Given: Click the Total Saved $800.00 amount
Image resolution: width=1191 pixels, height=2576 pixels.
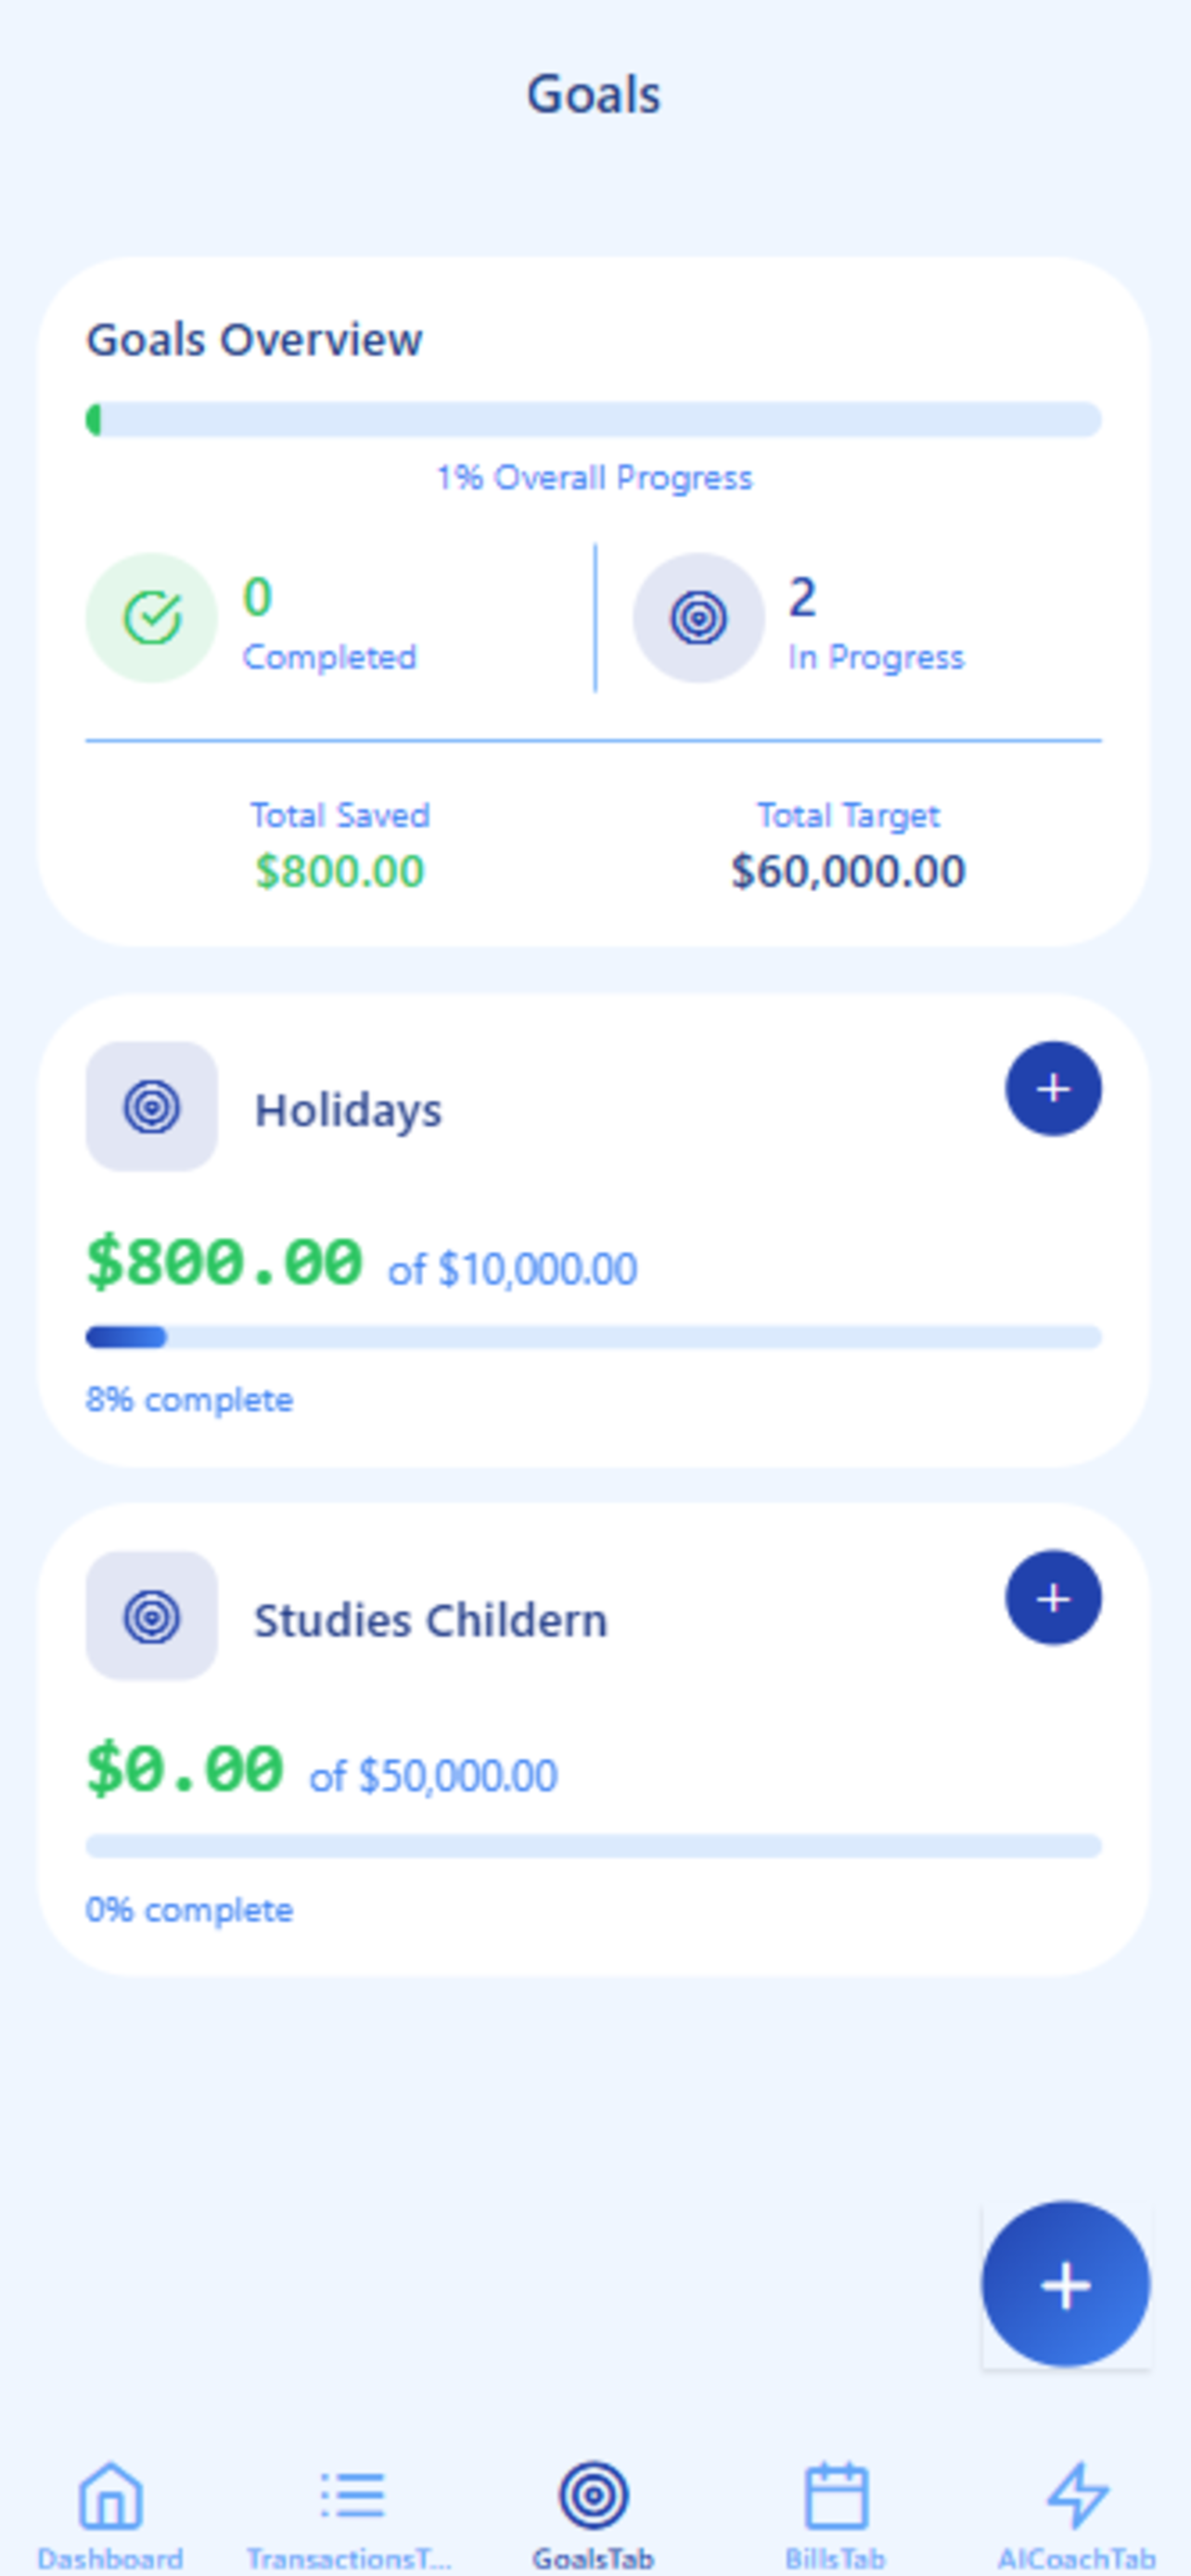Looking at the screenshot, I should click(339, 871).
